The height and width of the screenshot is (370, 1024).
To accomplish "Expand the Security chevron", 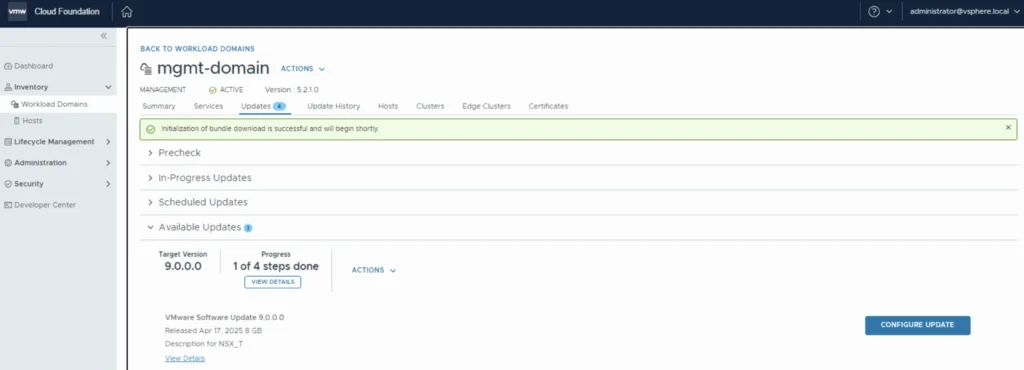I will tap(108, 184).
